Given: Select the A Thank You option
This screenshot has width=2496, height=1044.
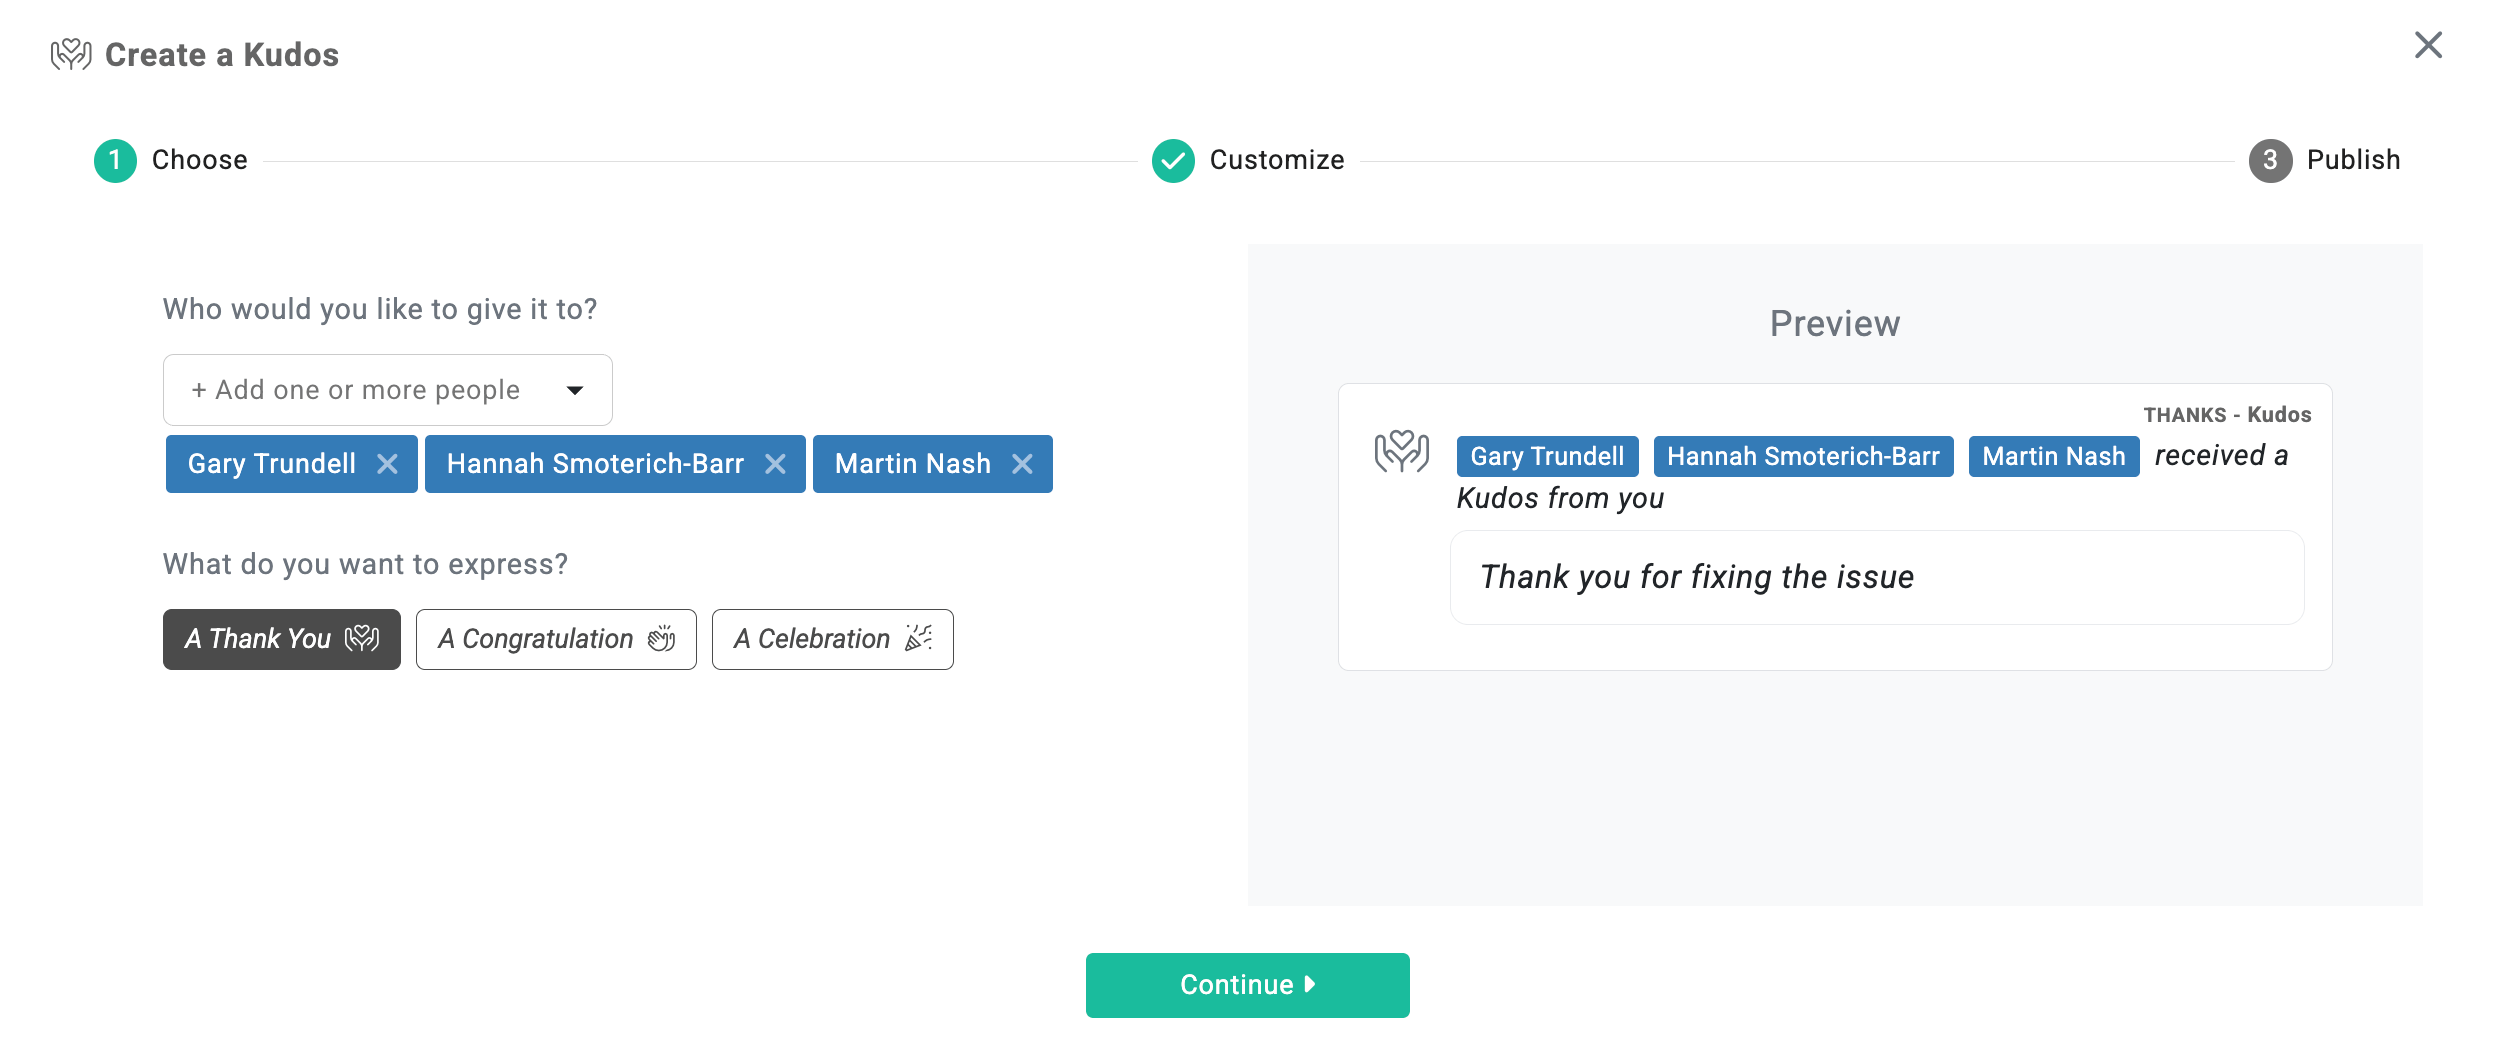Looking at the screenshot, I should [x=281, y=639].
